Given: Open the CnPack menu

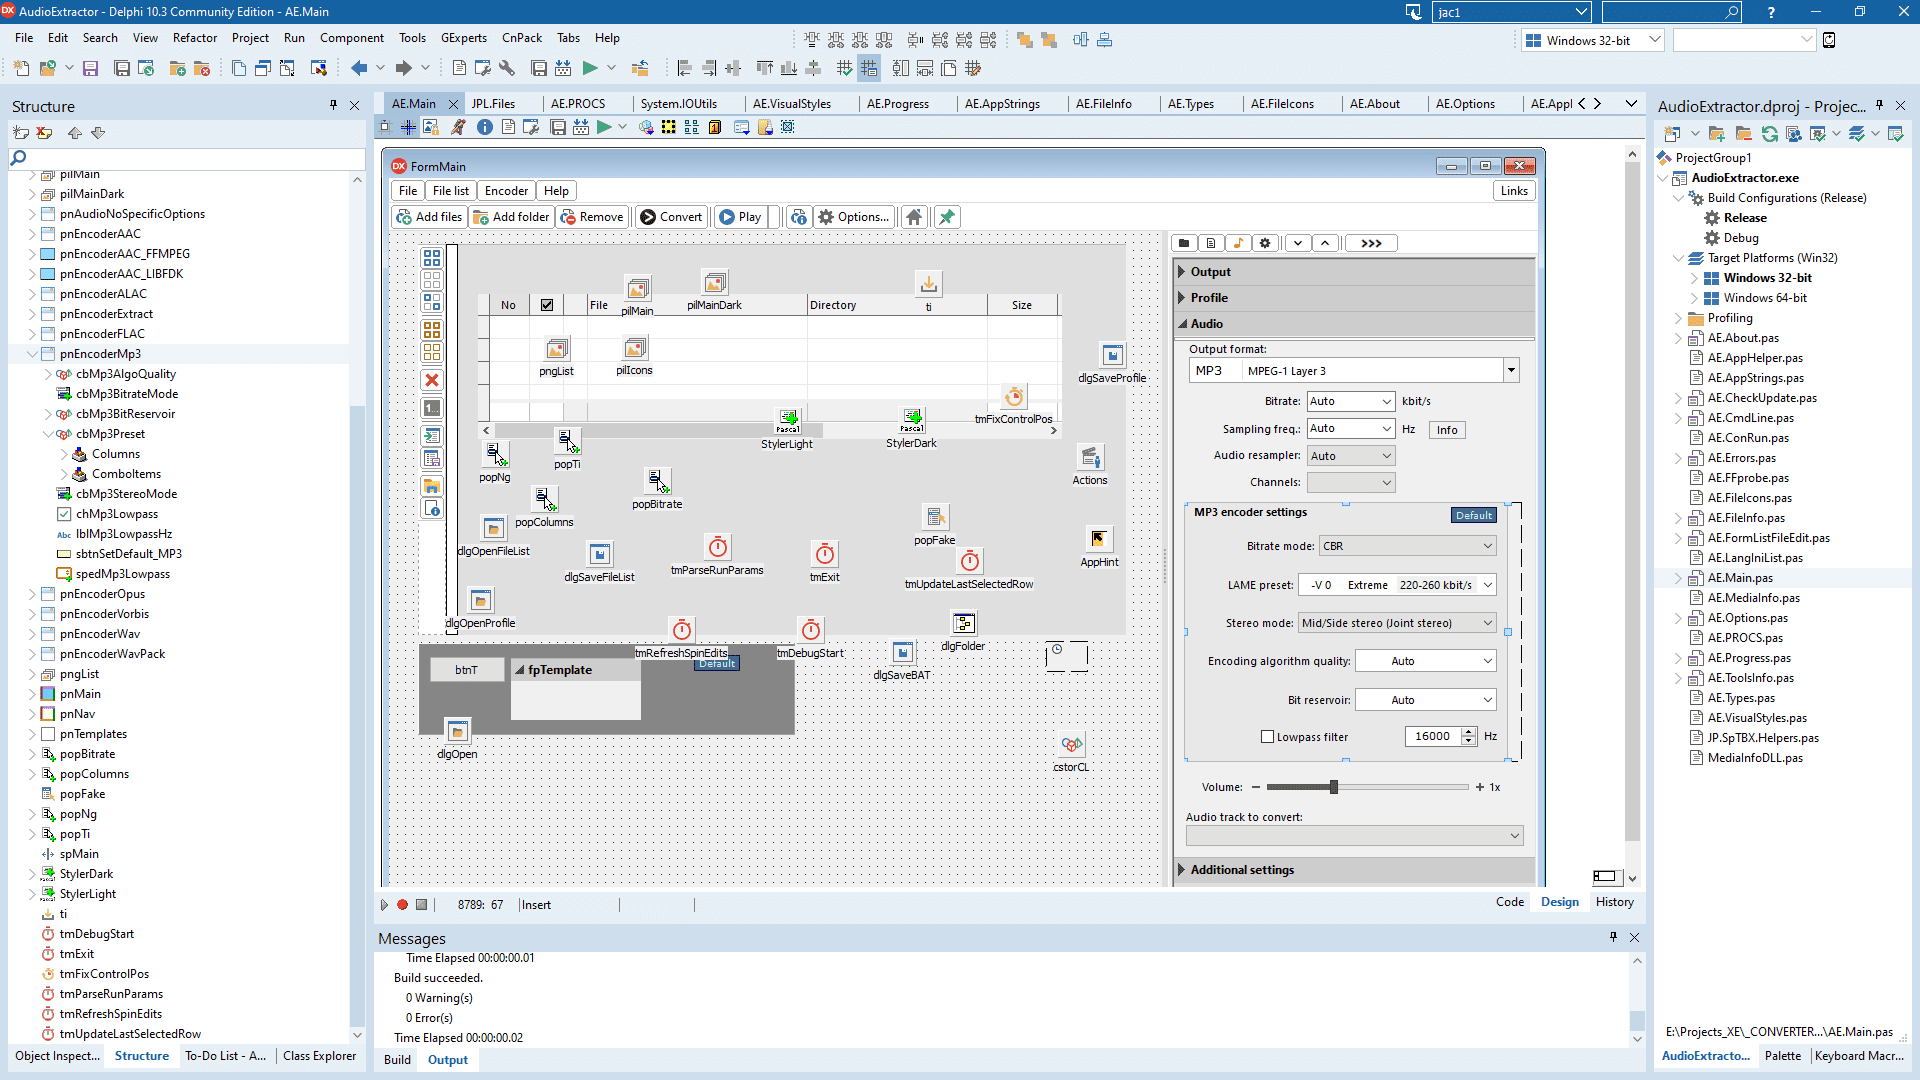Looking at the screenshot, I should pos(522,38).
